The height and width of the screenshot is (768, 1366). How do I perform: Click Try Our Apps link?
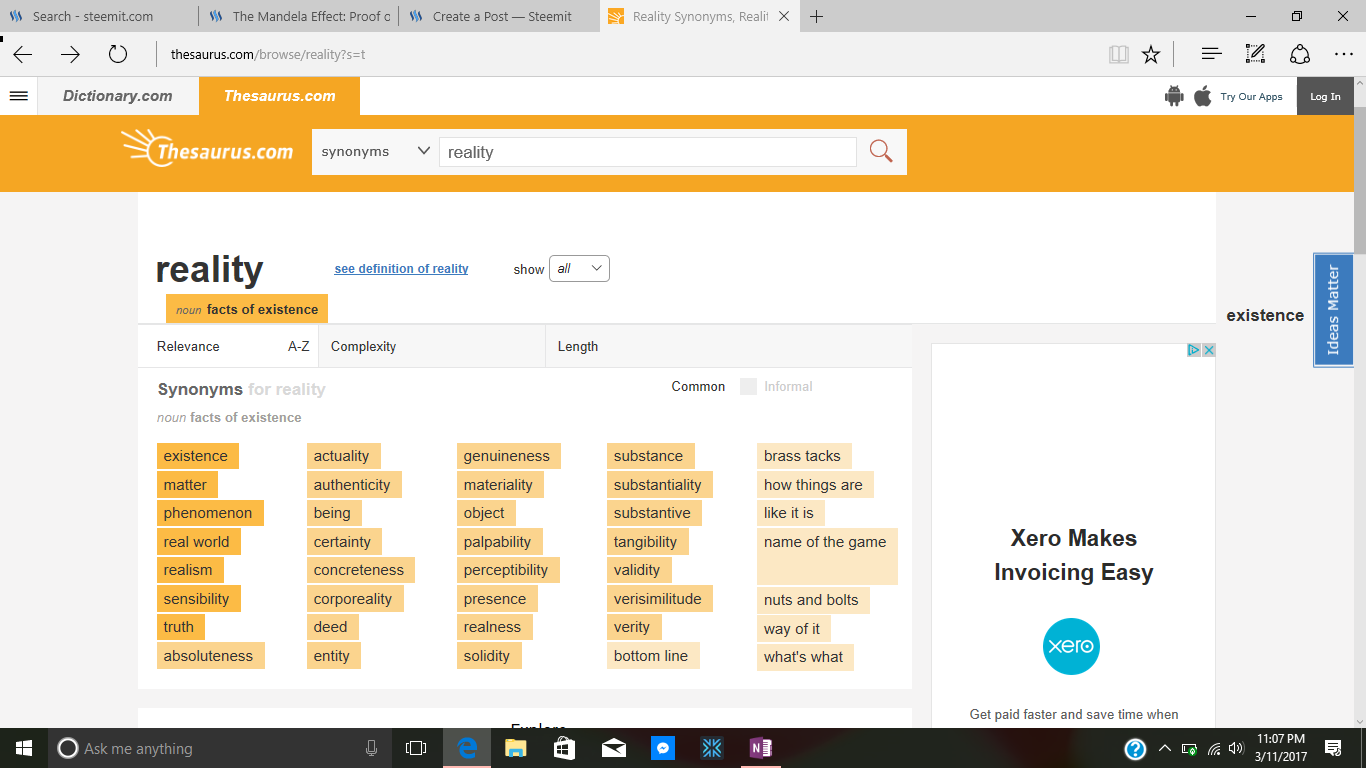[1251, 97]
